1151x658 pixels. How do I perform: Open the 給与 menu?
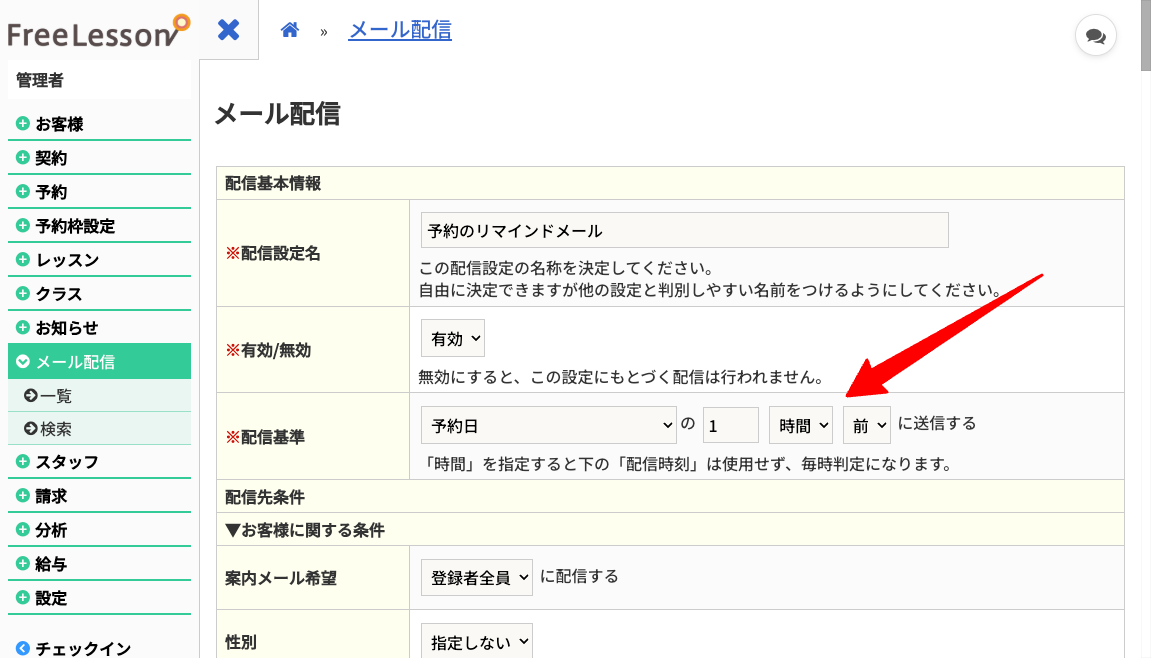click(99, 563)
